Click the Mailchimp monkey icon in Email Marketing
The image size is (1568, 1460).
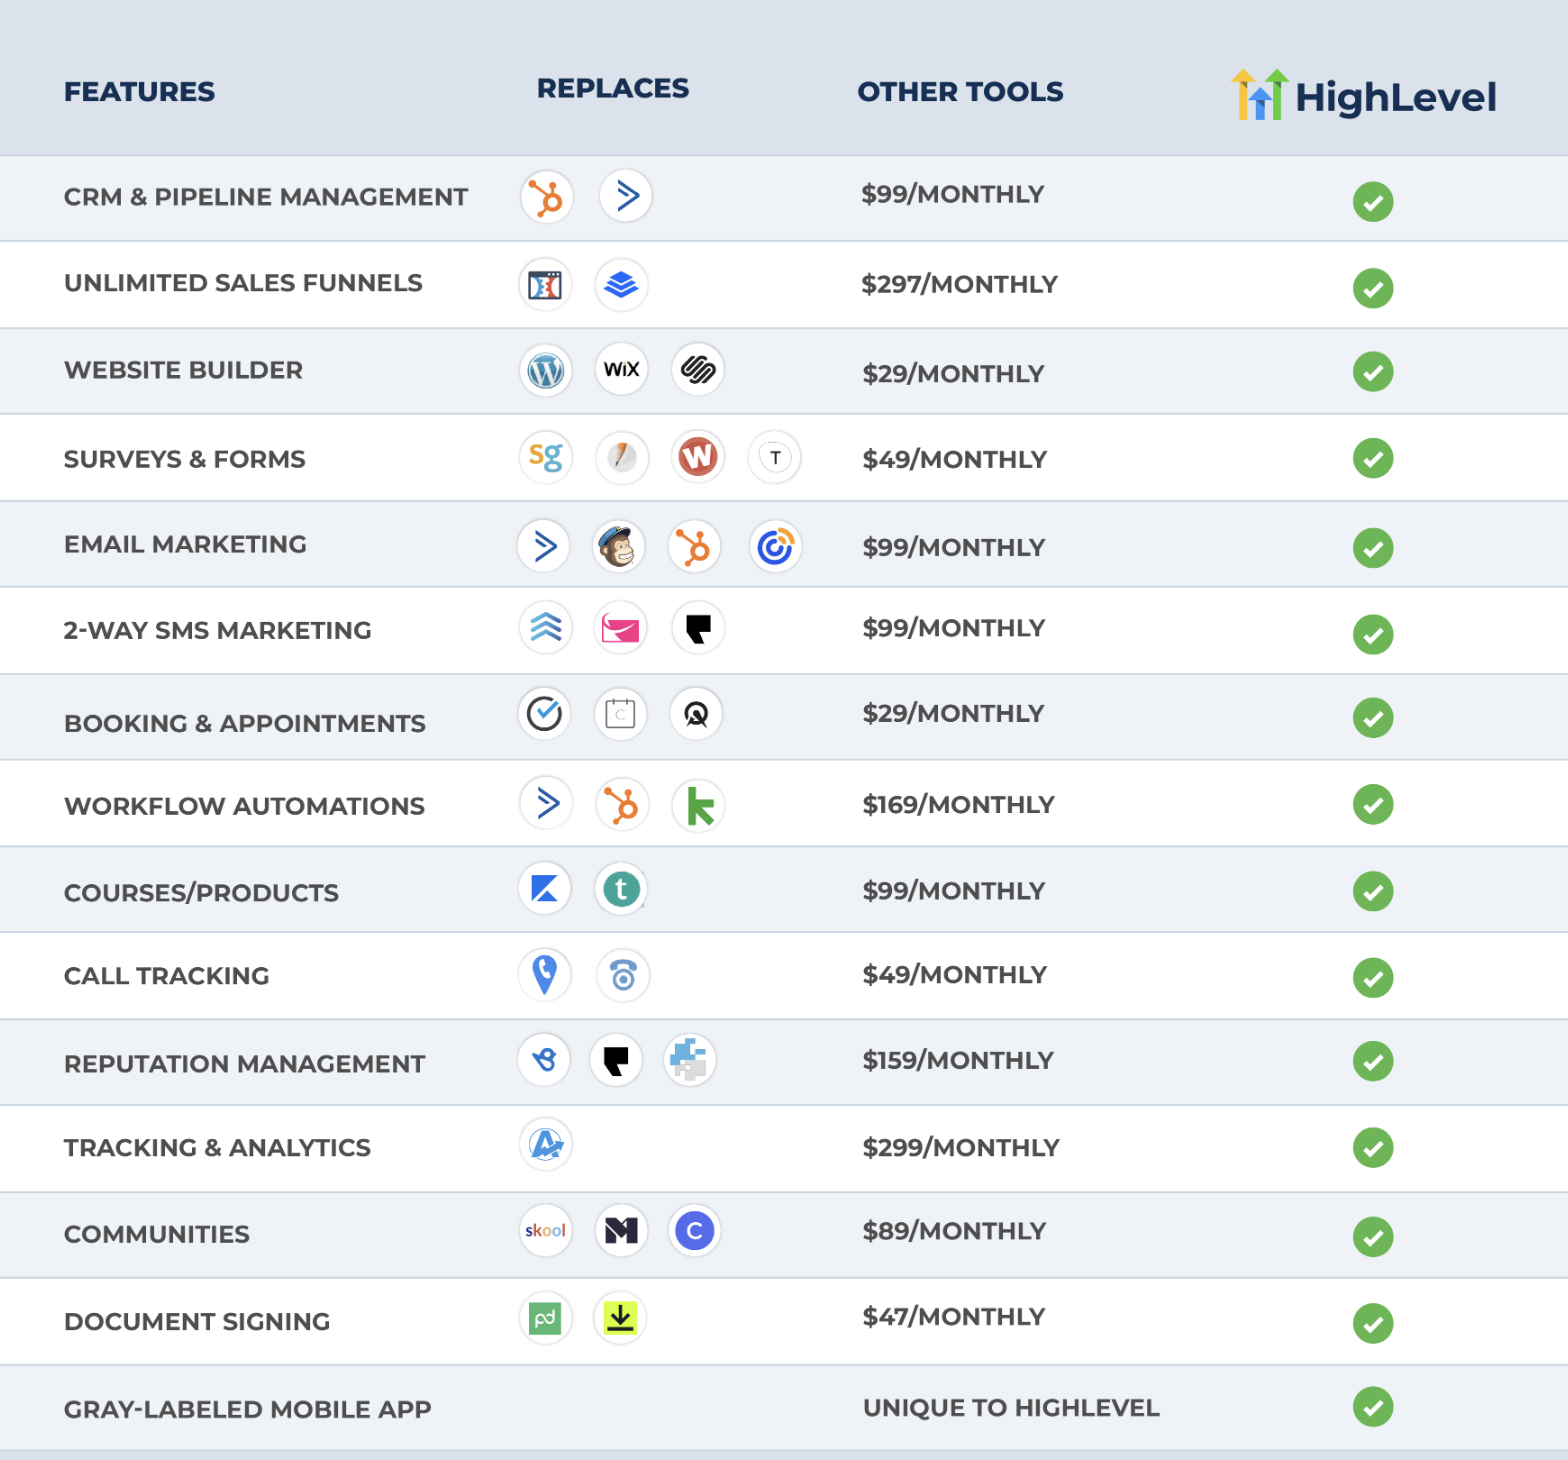point(619,546)
